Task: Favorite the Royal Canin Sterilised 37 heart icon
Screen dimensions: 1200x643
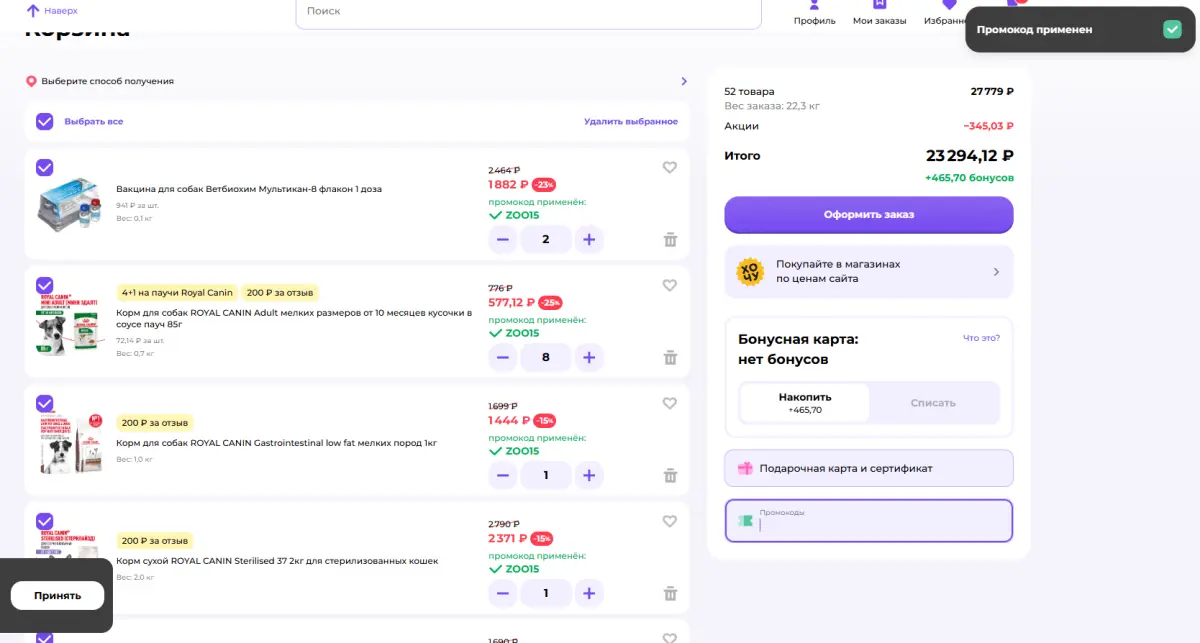Action: click(x=670, y=522)
